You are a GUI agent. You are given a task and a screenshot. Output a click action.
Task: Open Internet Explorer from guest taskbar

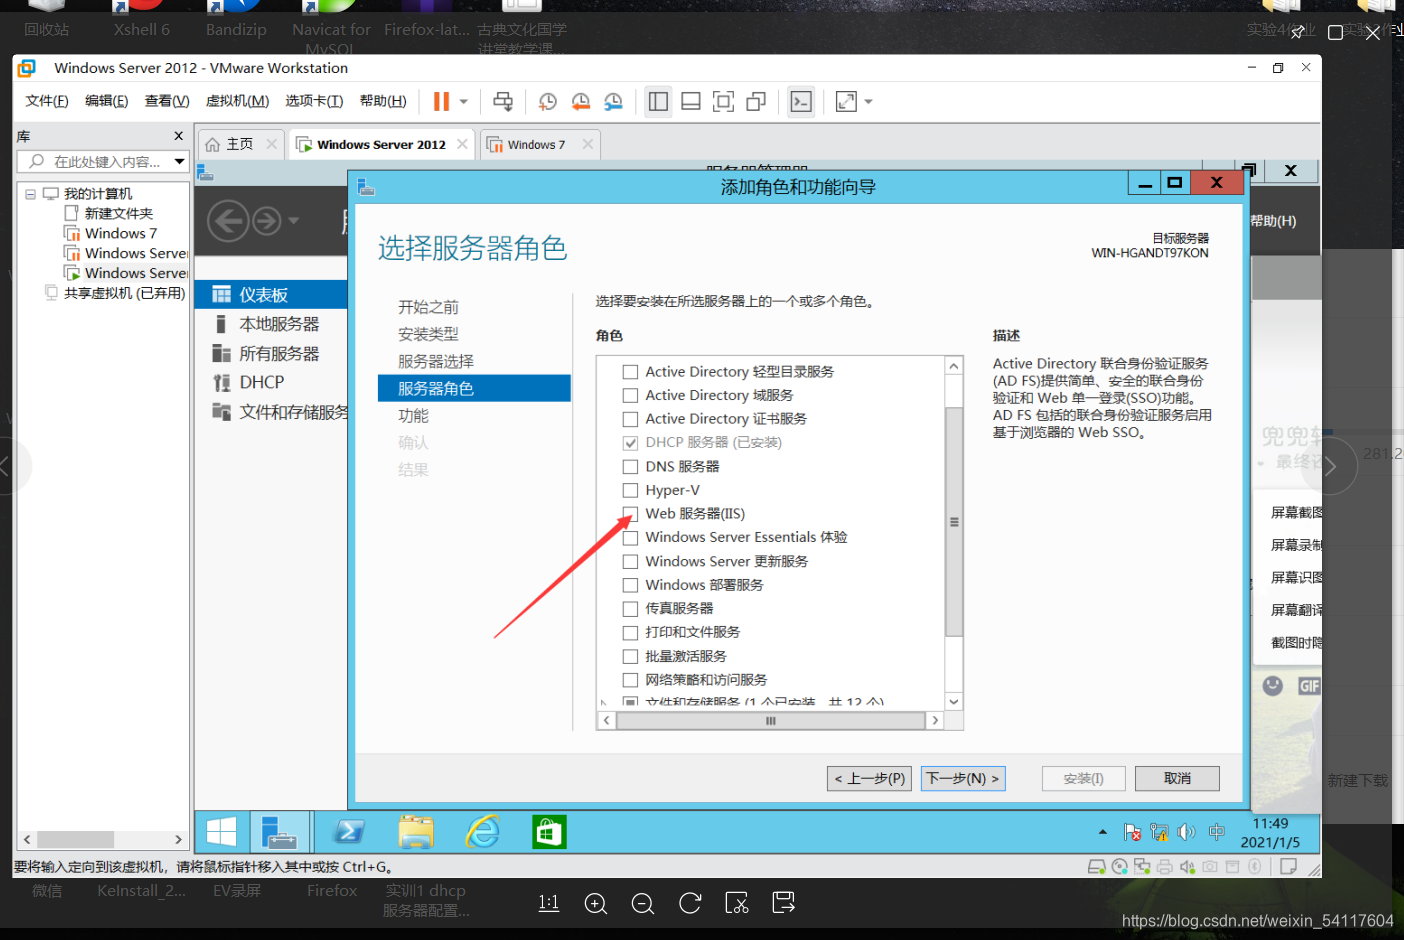(x=483, y=832)
